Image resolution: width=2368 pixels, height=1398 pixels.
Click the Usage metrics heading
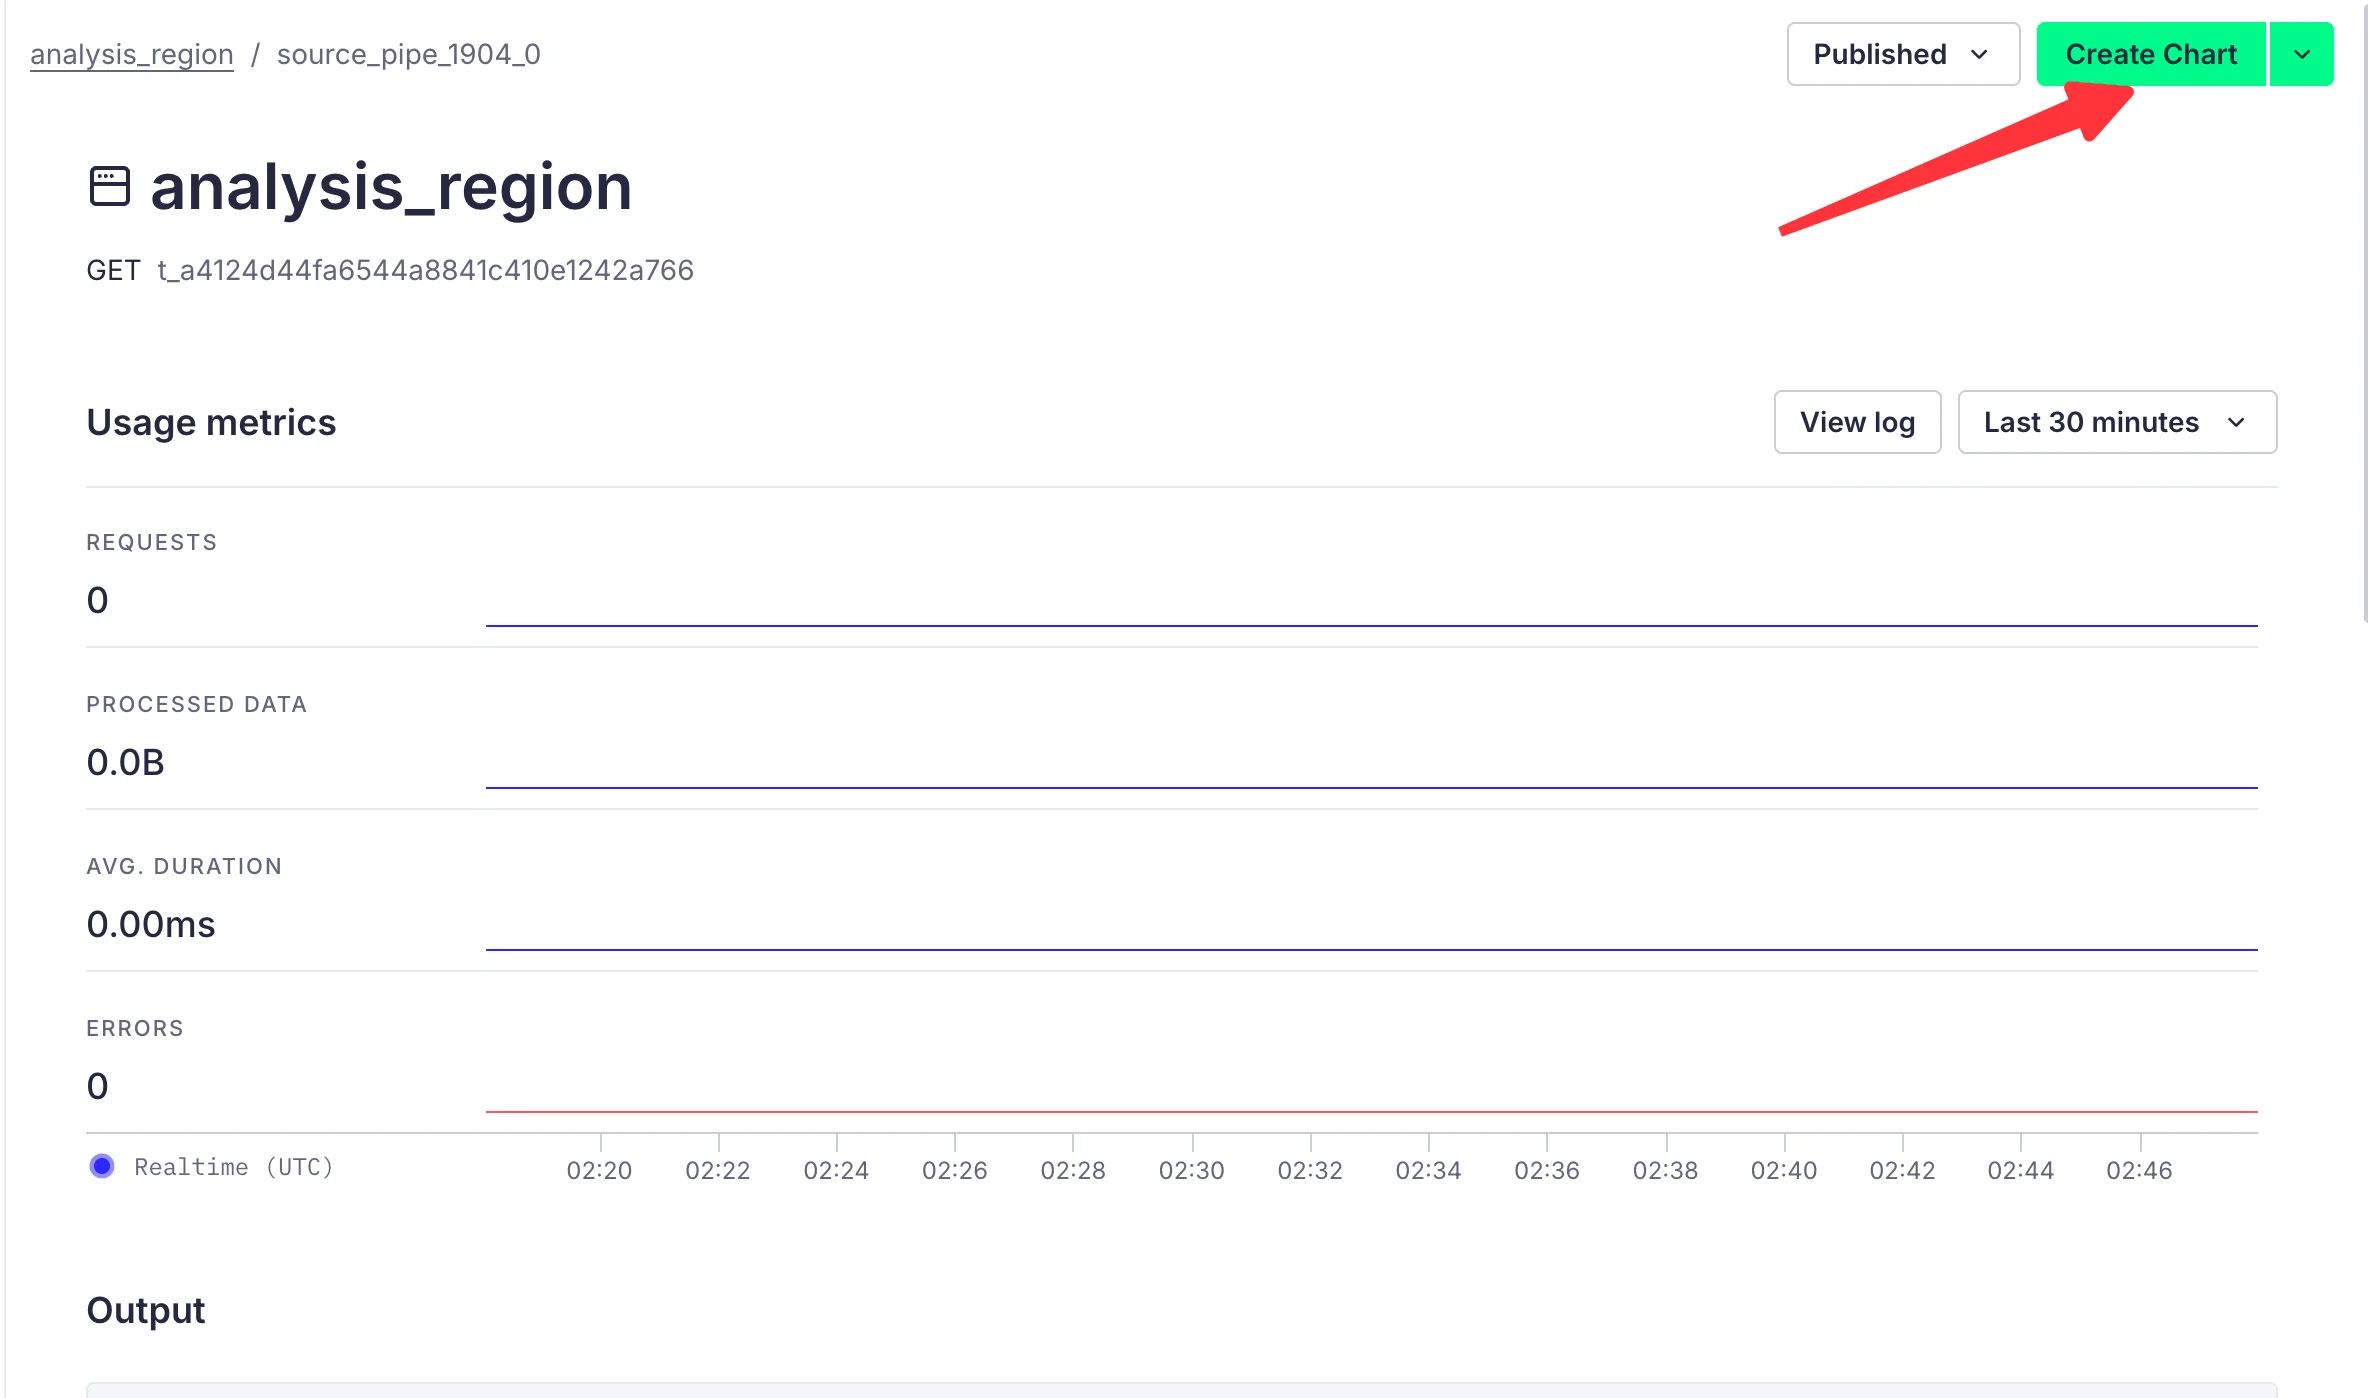click(x=211, y=422)
